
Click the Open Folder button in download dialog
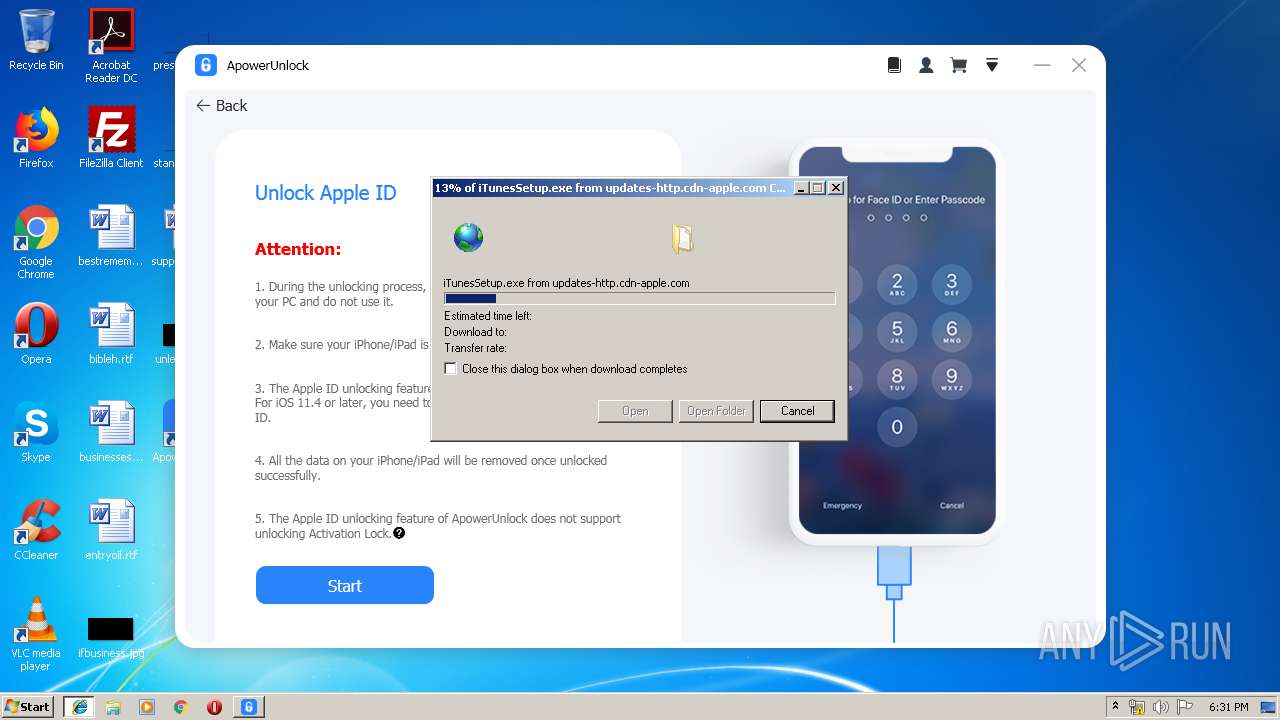click(x=716, y=411)
